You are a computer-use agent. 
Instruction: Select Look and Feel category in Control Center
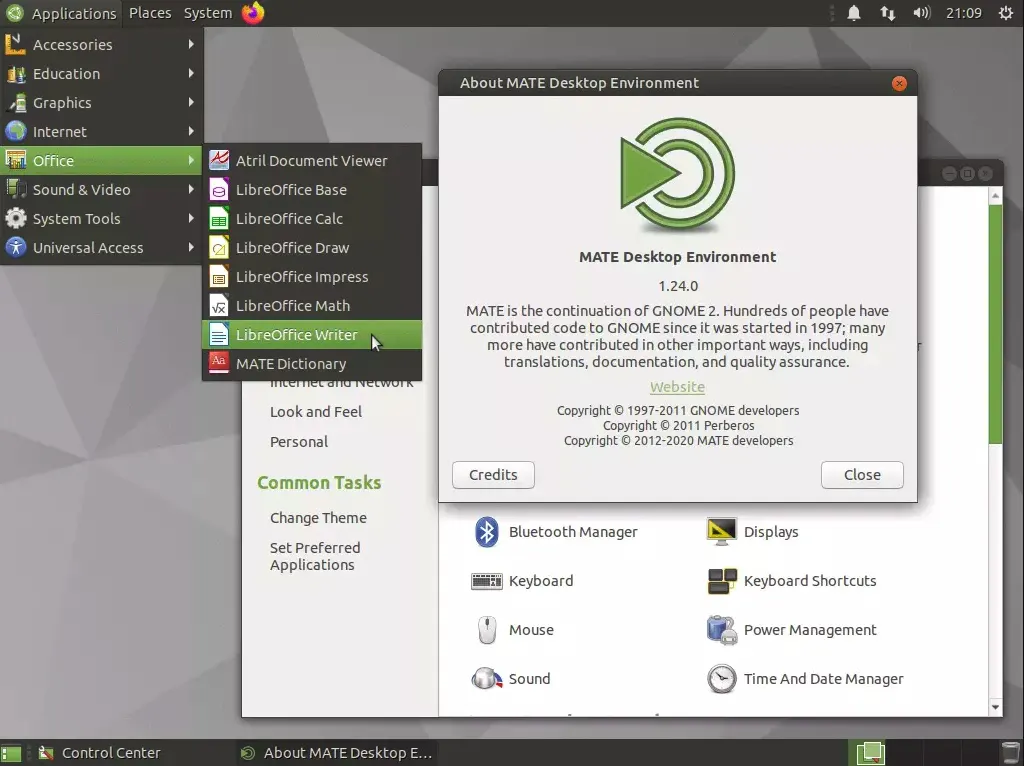pos(316,412)
